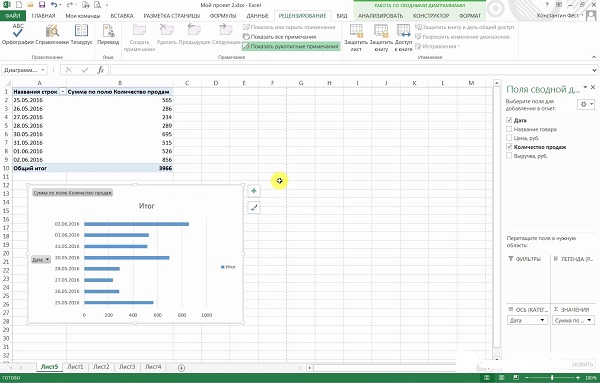
Task: Open the Тезаурус thesaurus
Action: (81, 34)
